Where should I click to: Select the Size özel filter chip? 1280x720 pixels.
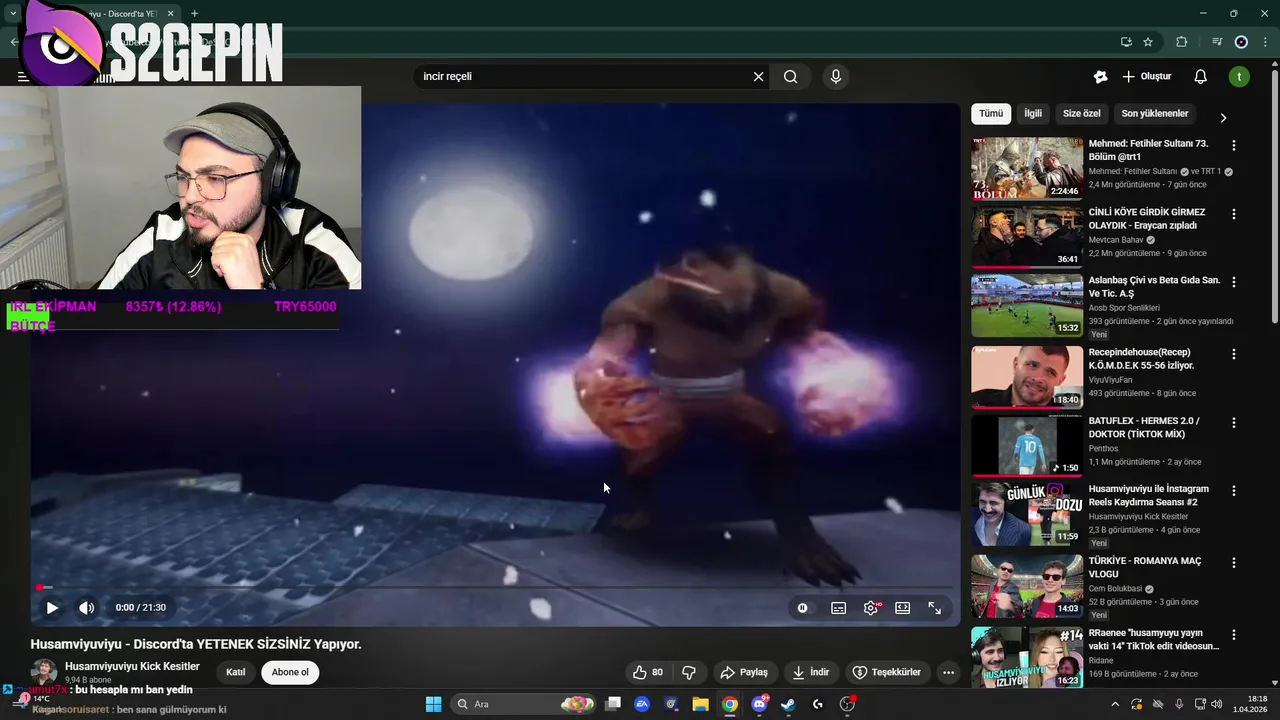(1081, 114)
